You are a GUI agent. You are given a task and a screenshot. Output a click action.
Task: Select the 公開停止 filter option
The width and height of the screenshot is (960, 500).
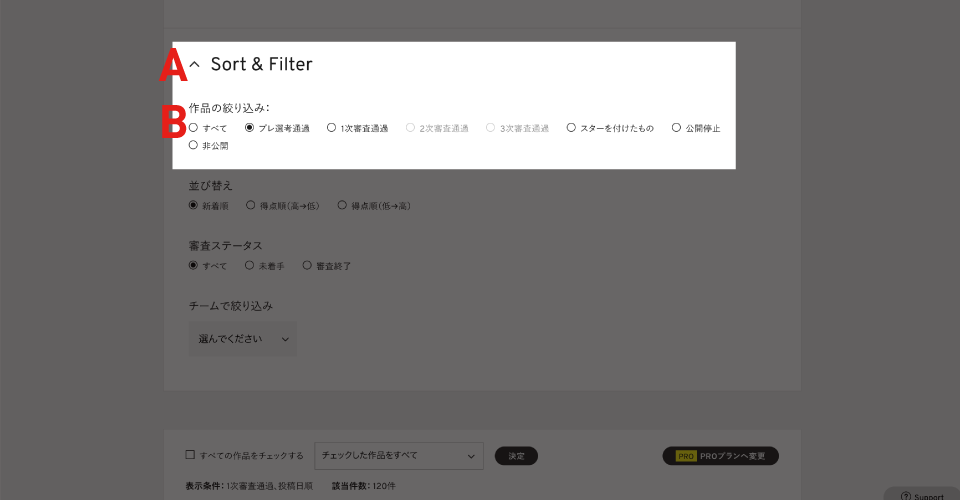[676, 128]
